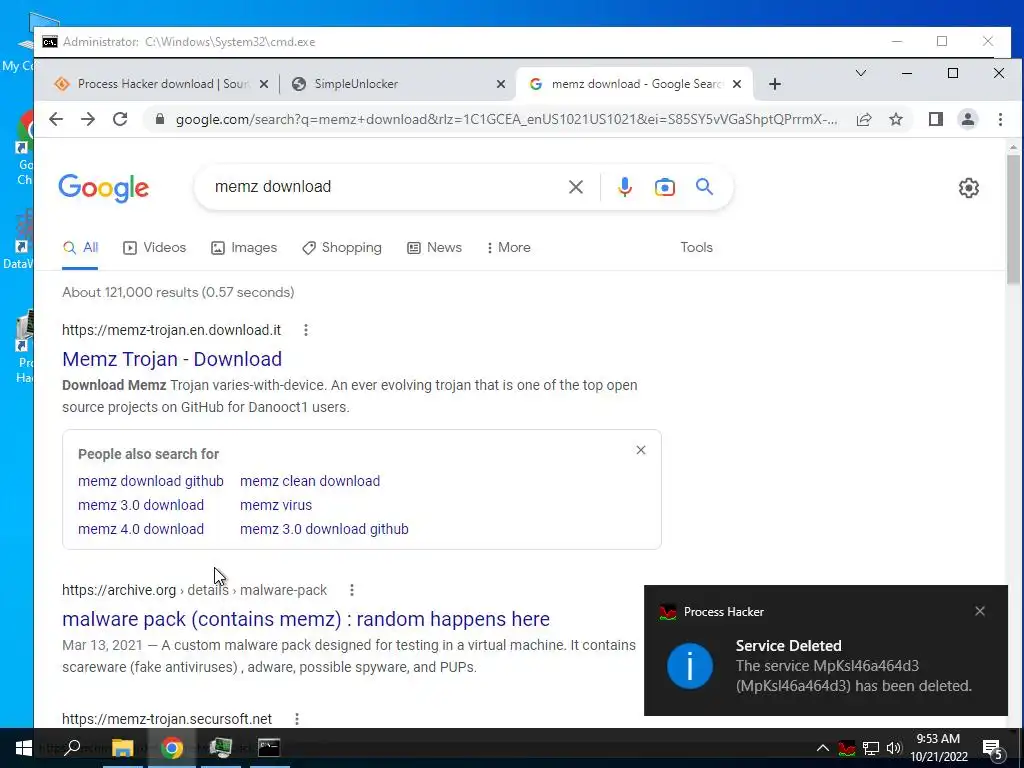Bookmark this page with the star icon
This screenshot has height=768, width=1024.
click(x=896, y=120)
